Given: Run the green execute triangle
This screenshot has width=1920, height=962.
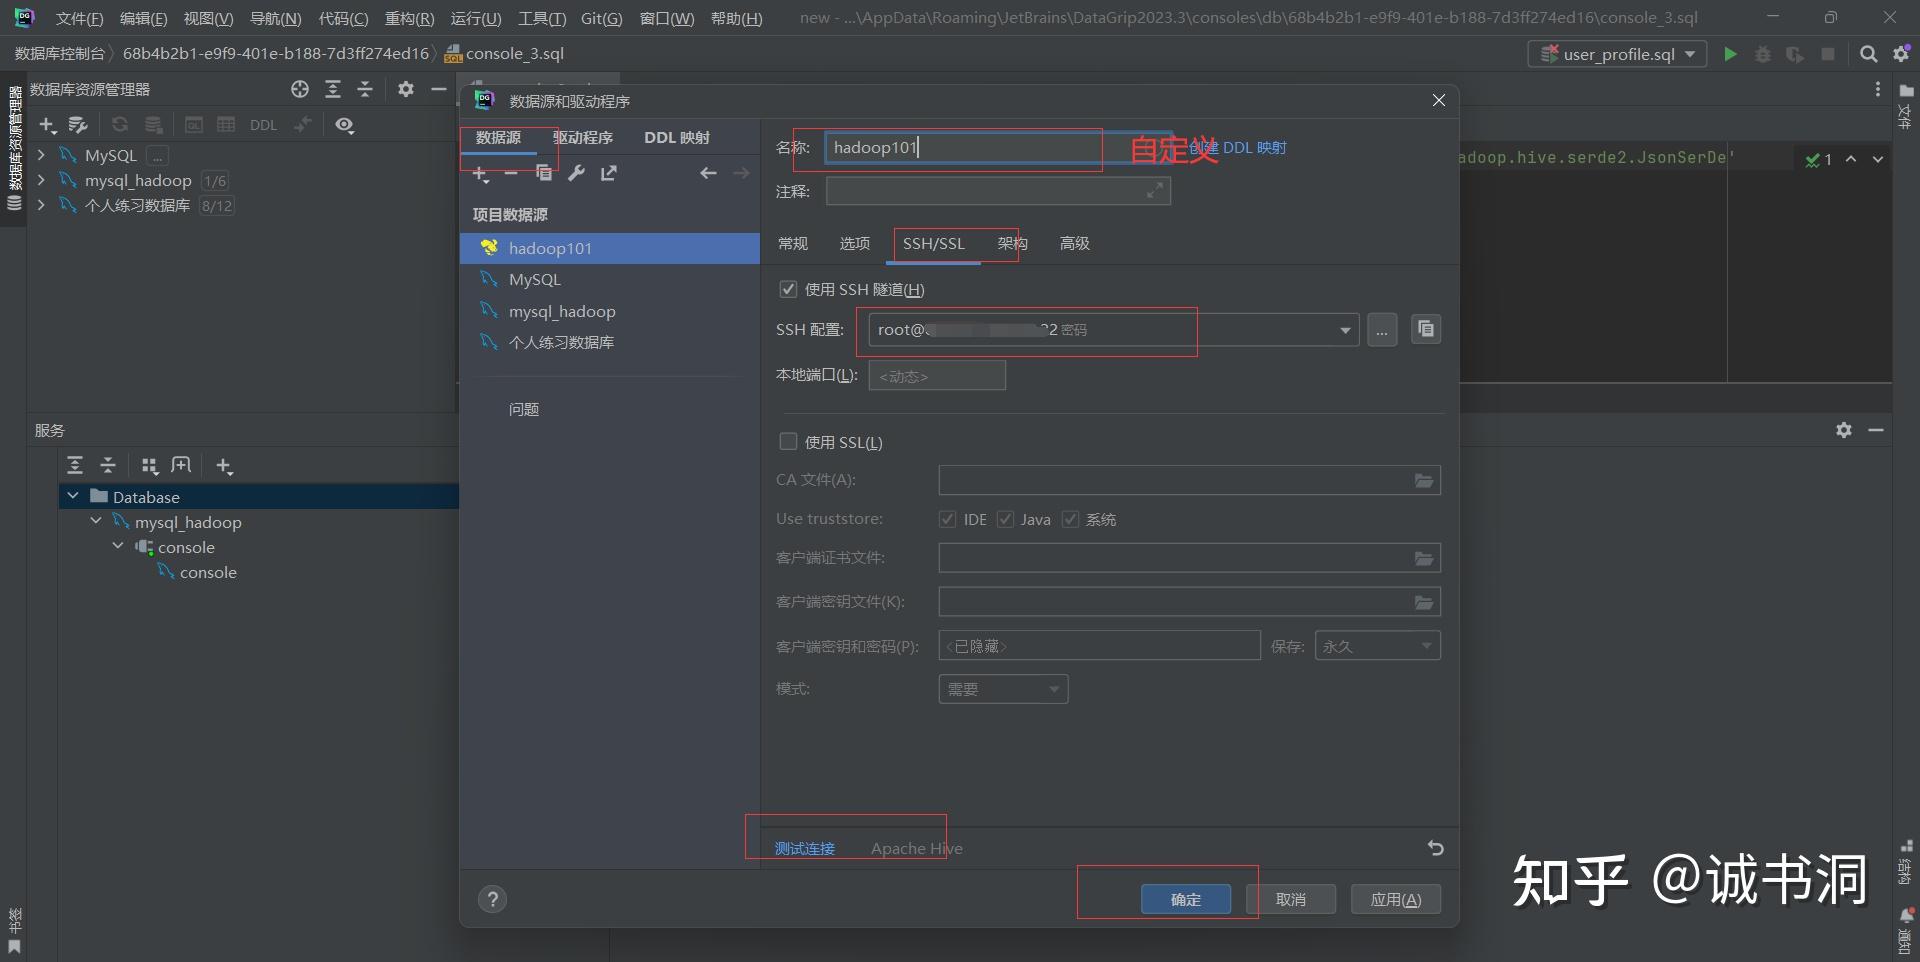Looking at the screenshot, I should (x=1730, y=54).
